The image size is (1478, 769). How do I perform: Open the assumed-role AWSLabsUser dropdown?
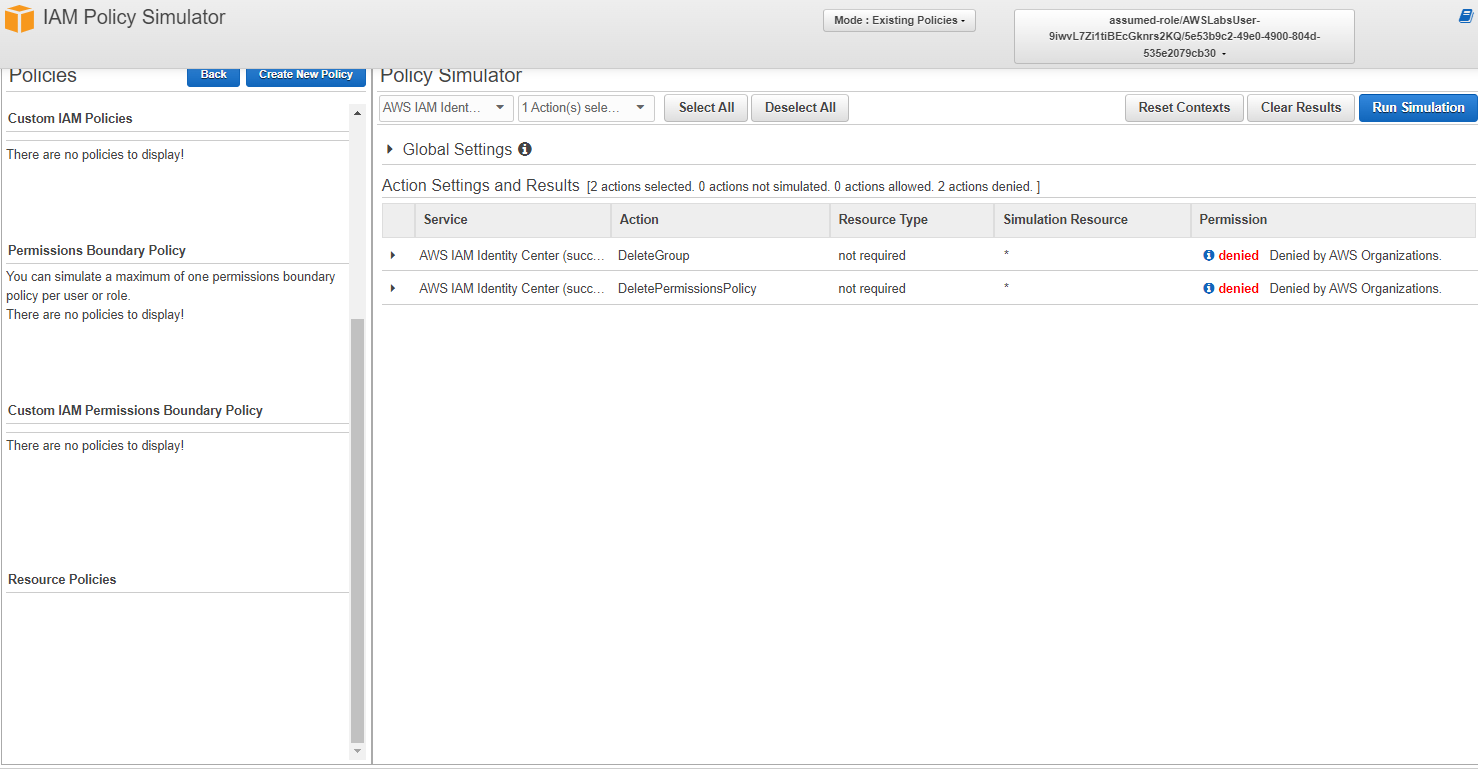1184,36
